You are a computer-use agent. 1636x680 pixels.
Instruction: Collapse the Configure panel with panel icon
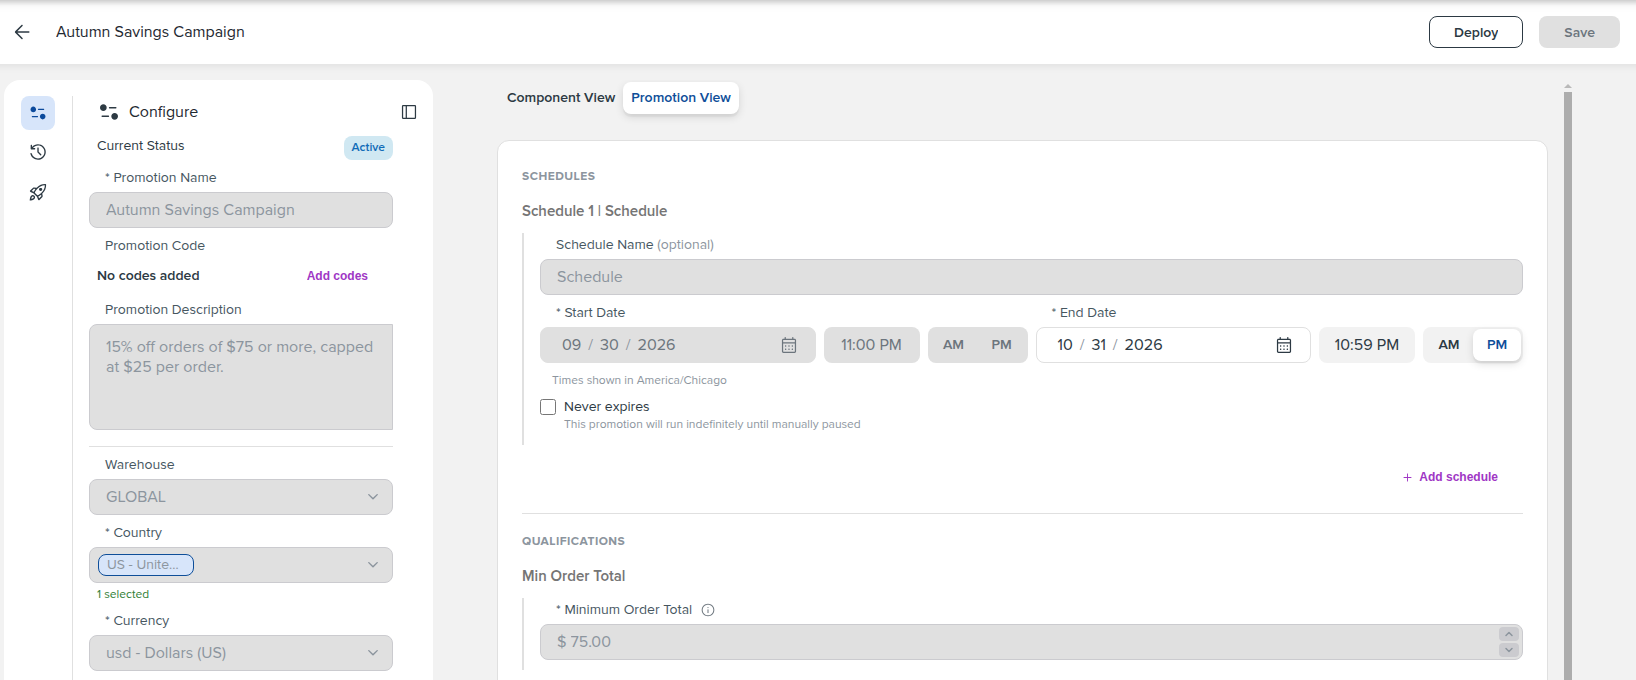point(409,112)
